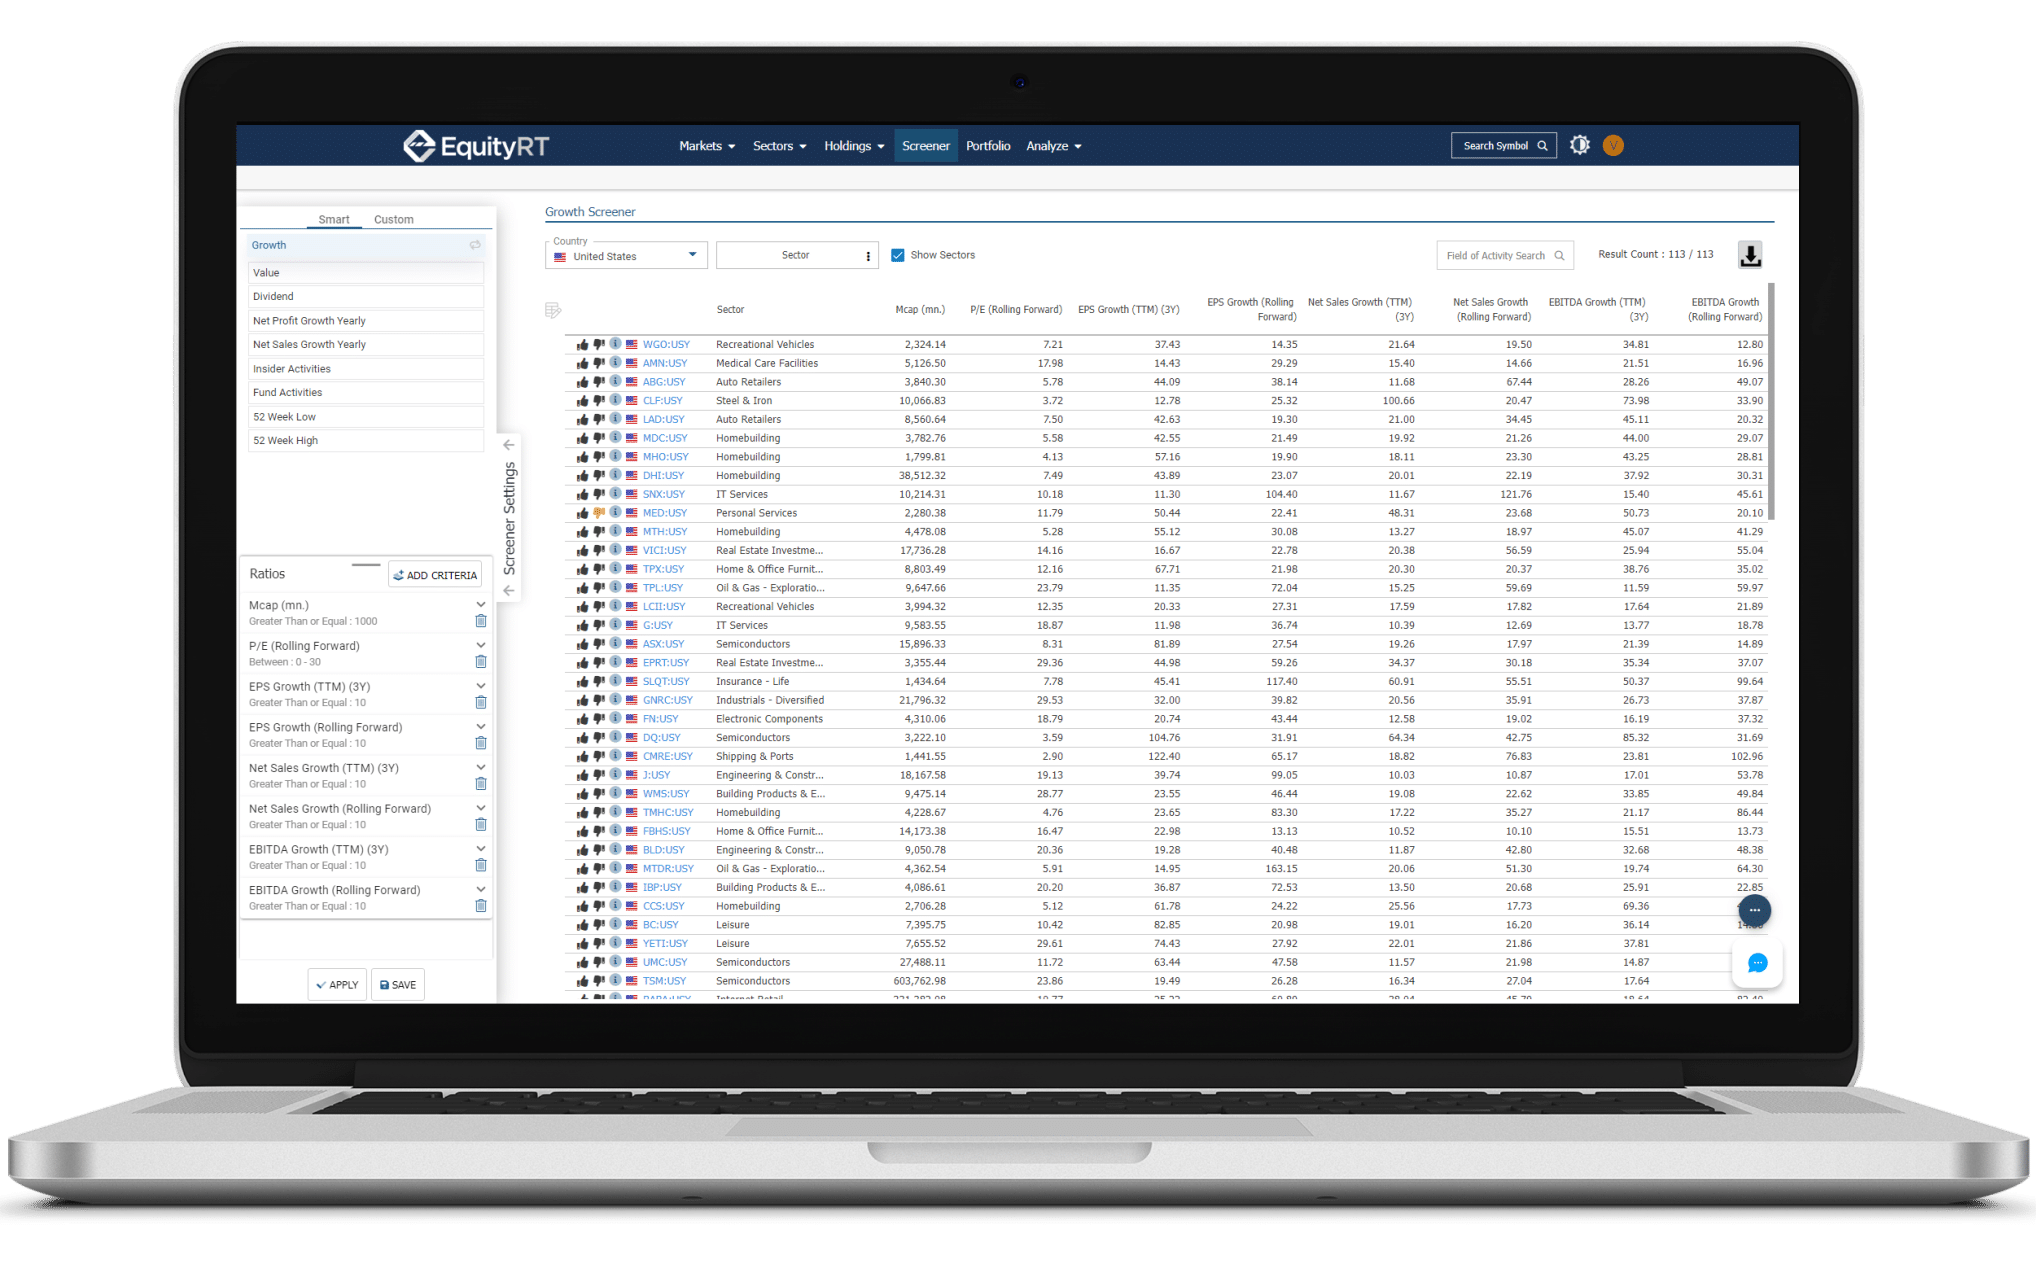
Task: Click the EquityRT logo
Action: pos(476,146)
